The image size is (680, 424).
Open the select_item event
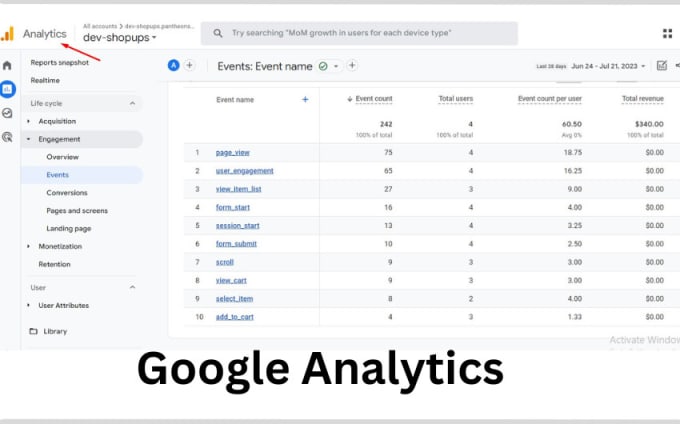tap(234, 299)
